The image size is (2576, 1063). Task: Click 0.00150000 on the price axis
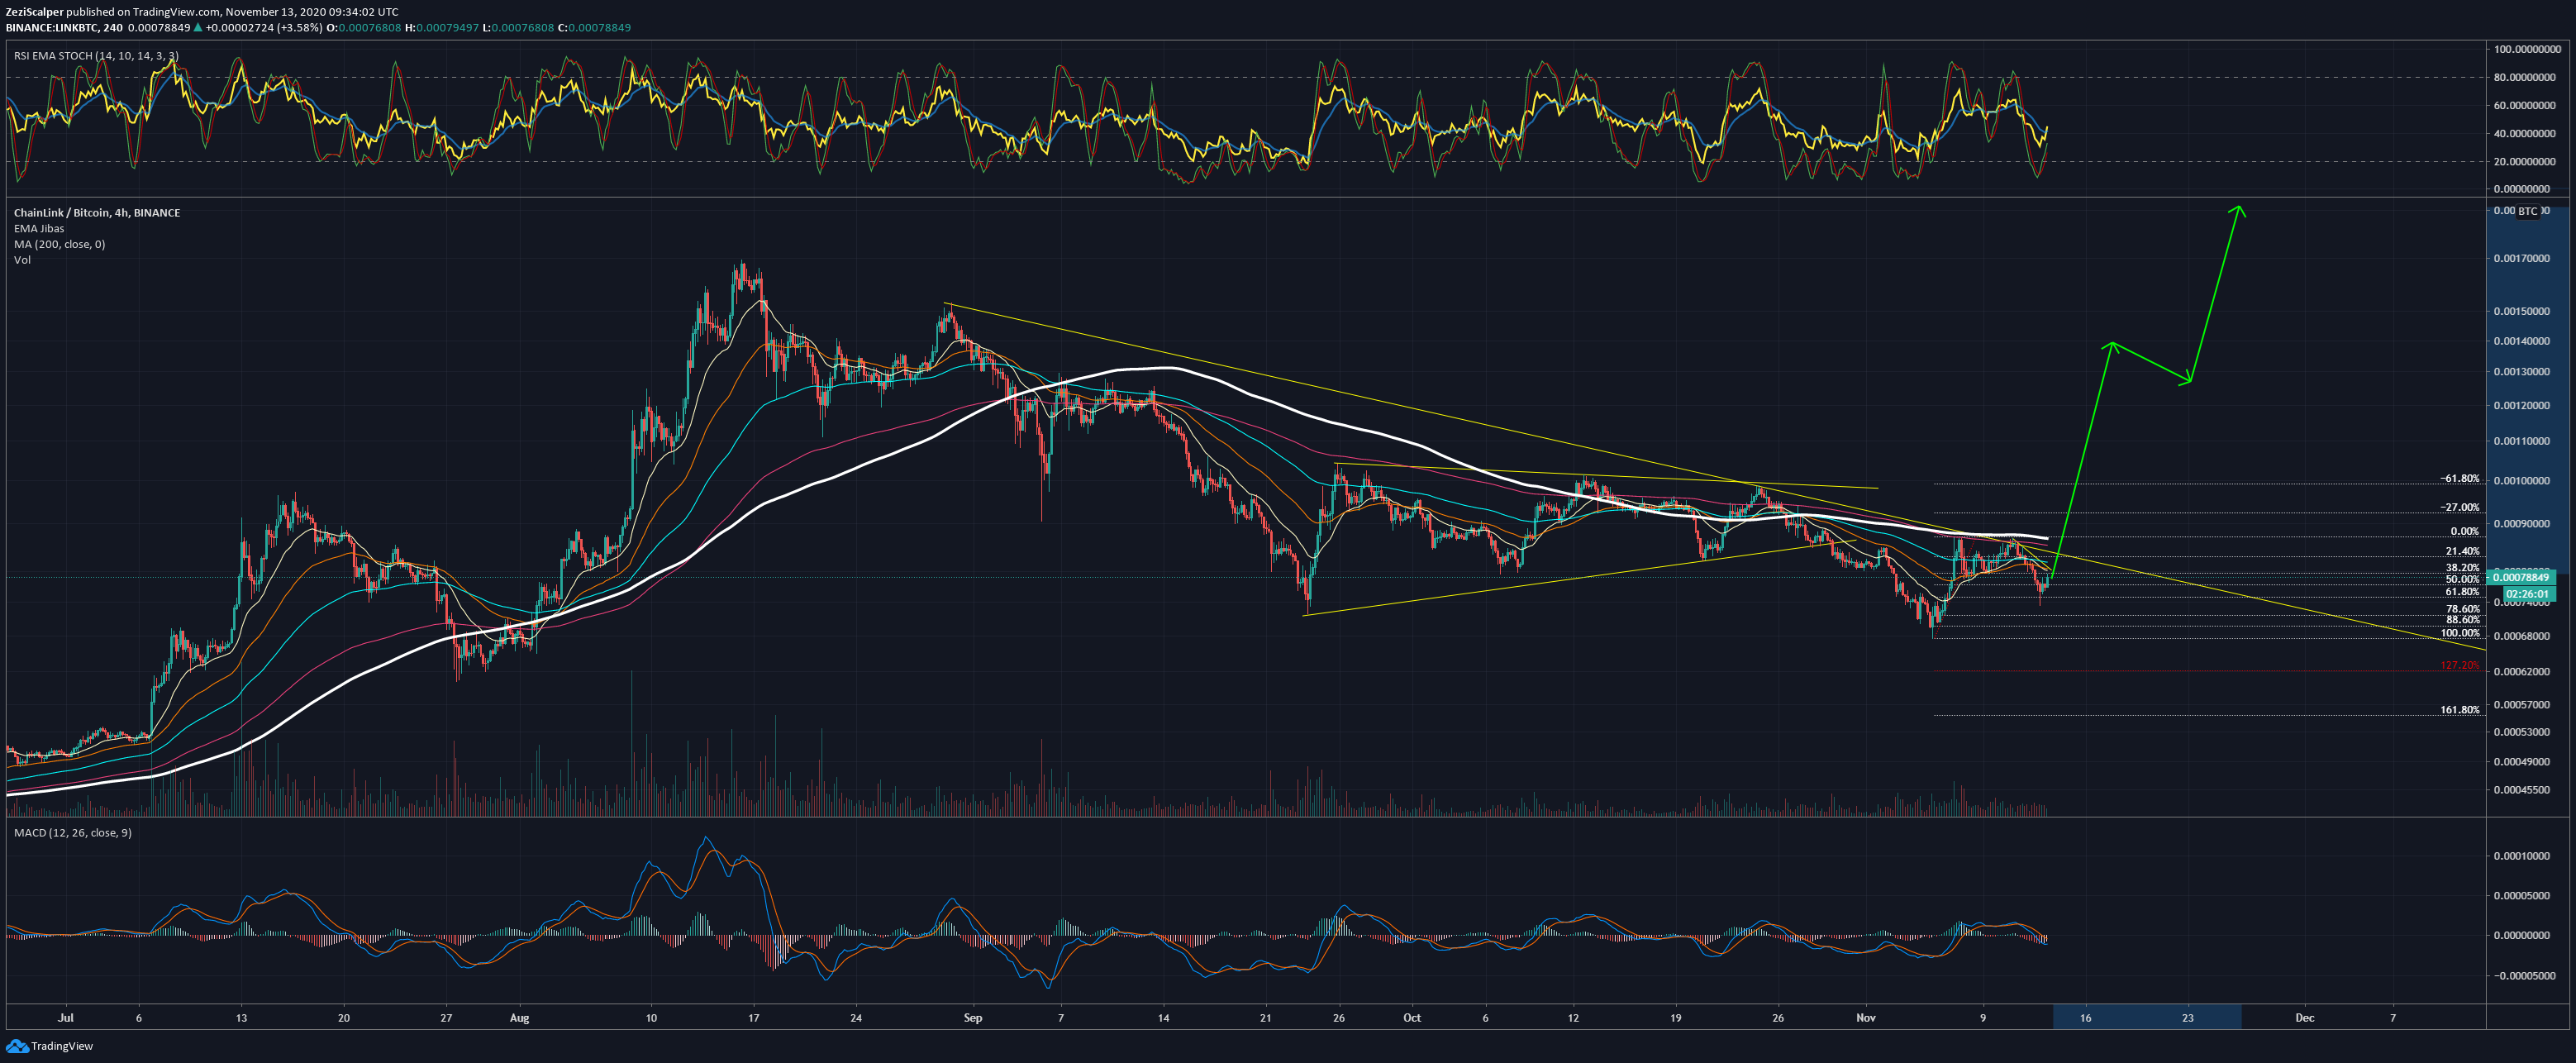click(2522, 312)
